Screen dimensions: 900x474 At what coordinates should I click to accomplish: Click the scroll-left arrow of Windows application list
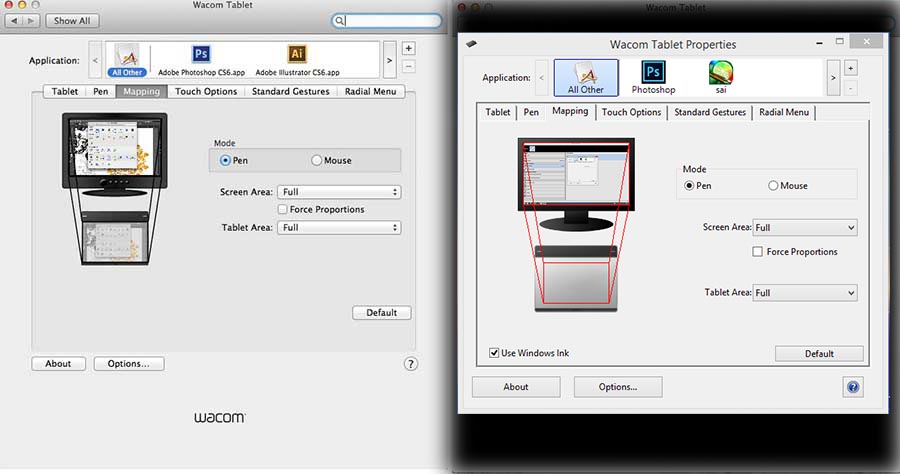(541, 77)
